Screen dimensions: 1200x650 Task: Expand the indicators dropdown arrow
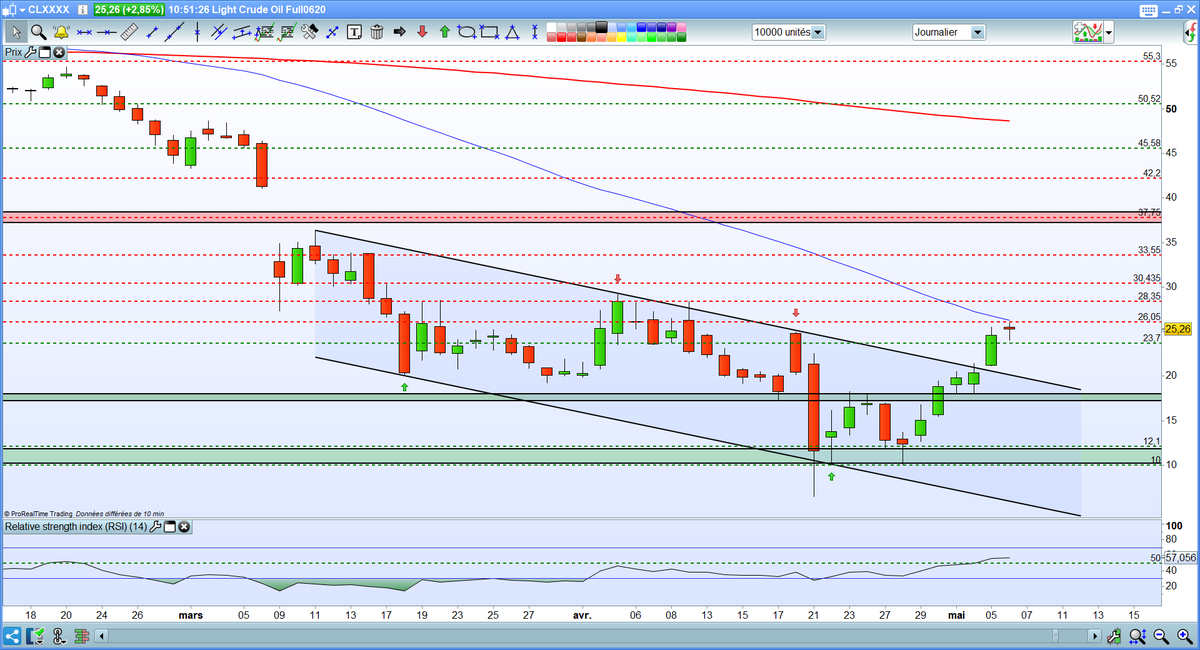tap(1109, 33)
